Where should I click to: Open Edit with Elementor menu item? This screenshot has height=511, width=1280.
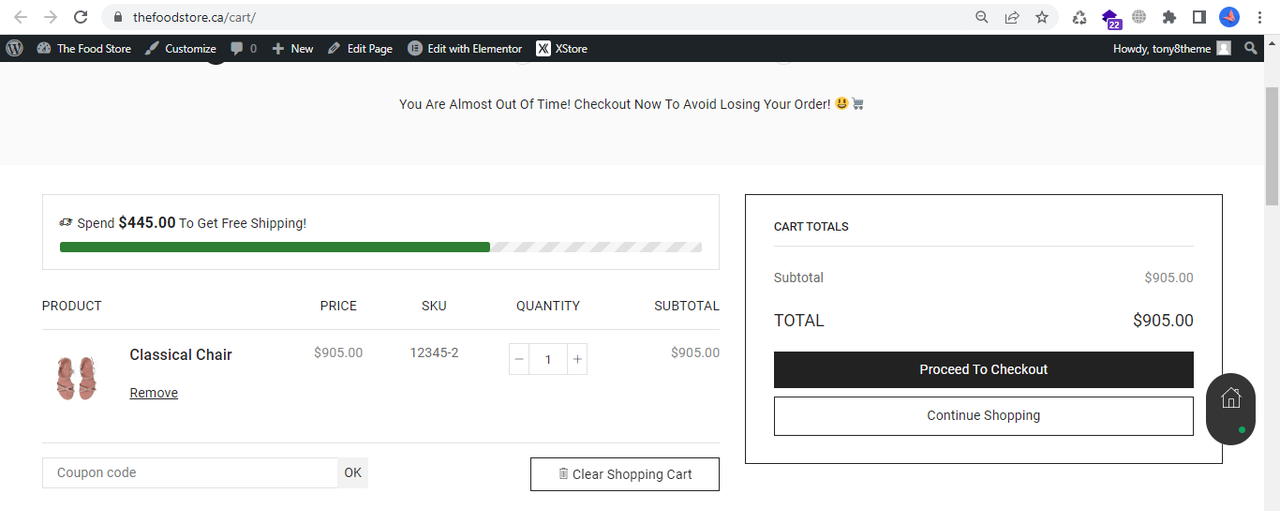465,48
